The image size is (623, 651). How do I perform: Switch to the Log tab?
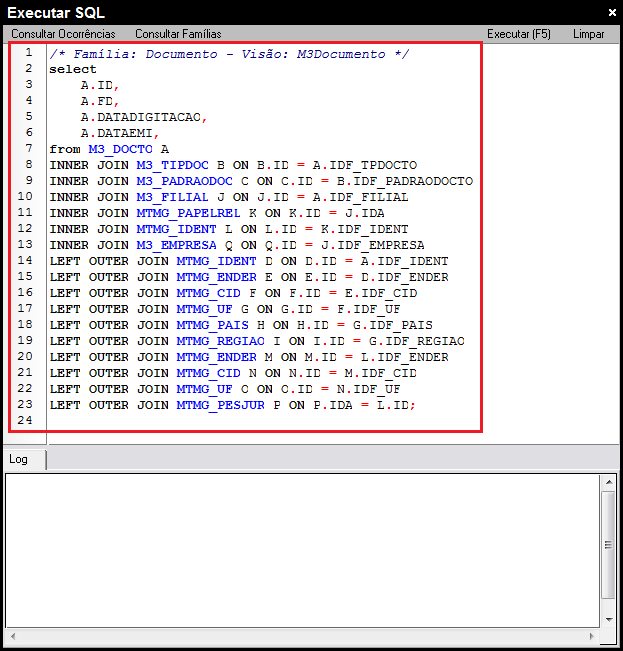tap(19, 459)
